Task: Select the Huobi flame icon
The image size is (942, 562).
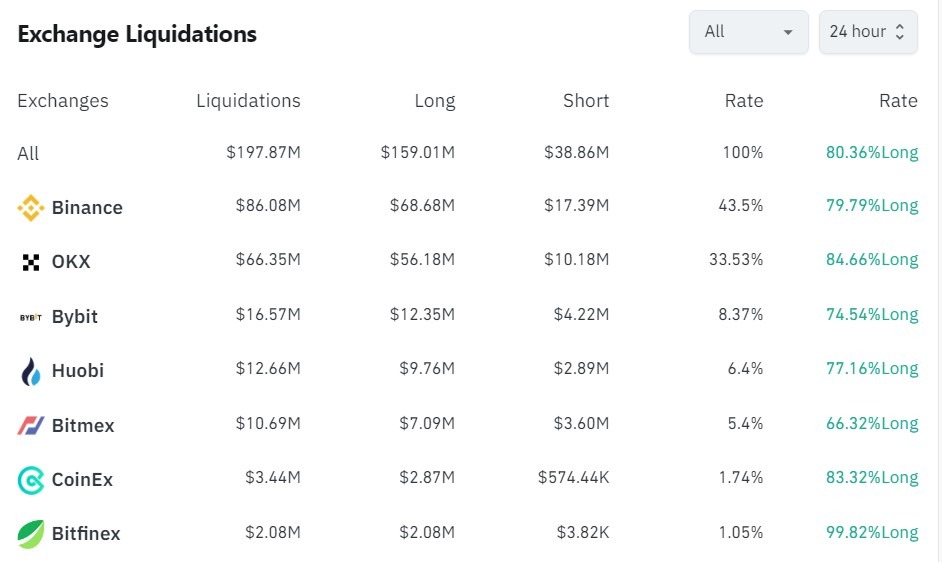Action: 31,371
